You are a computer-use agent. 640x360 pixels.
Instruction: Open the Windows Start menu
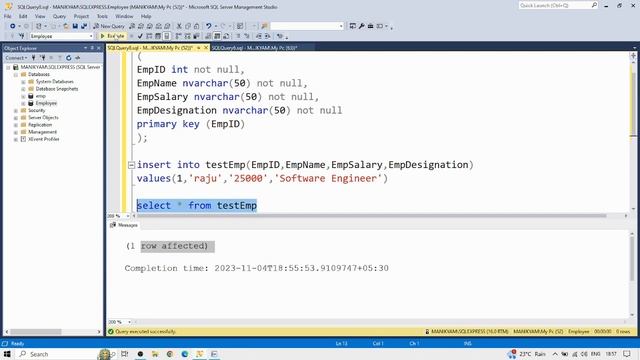pos(7,354)
